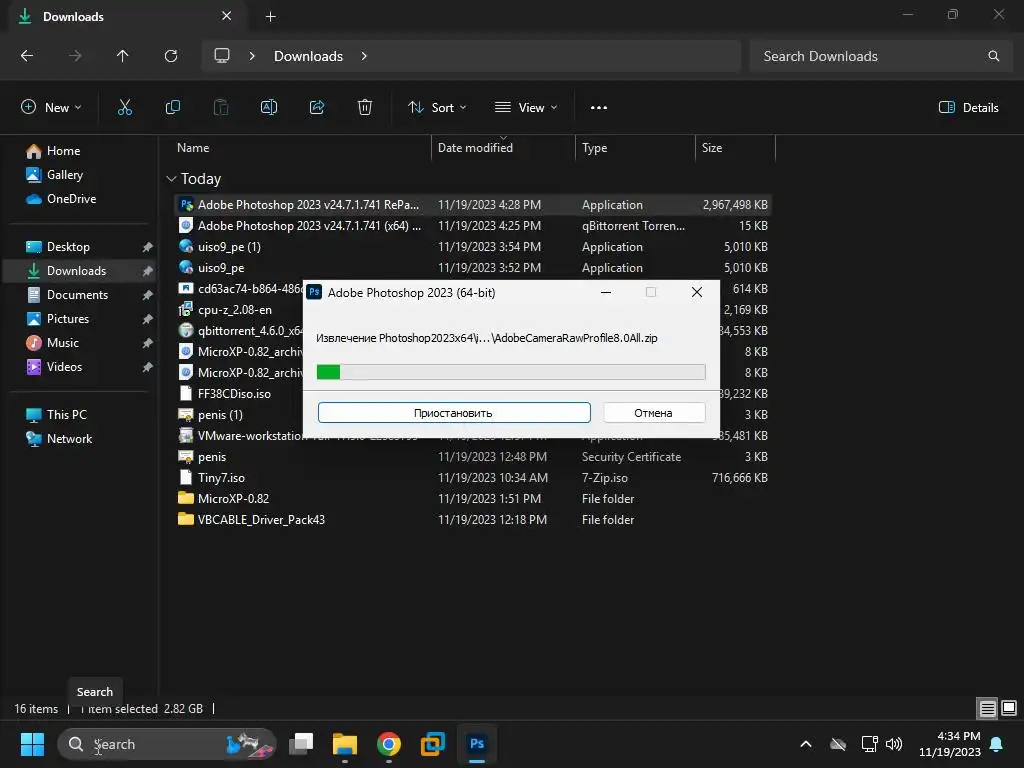Open the New item dropdown
Screen dimensions: 1024x768
[x=52, y=108]
